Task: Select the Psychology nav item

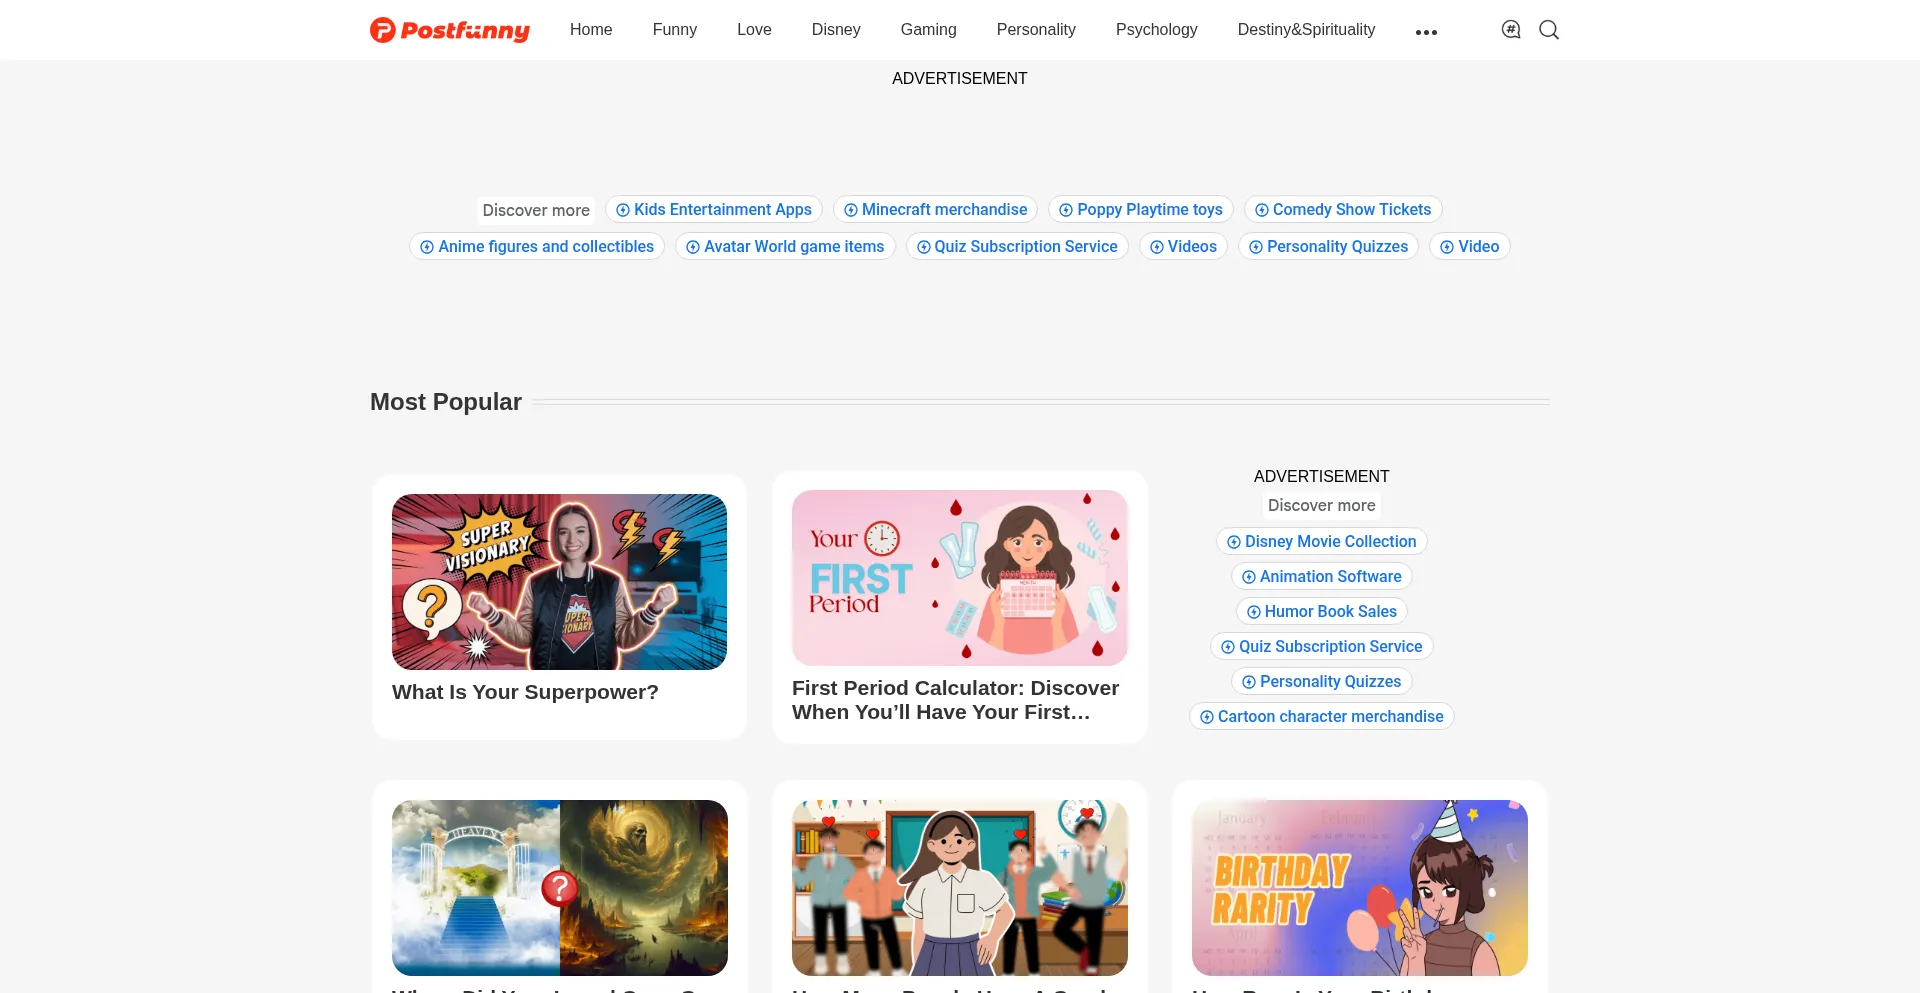Action: pyautogui.click(x=1157, y=30)
